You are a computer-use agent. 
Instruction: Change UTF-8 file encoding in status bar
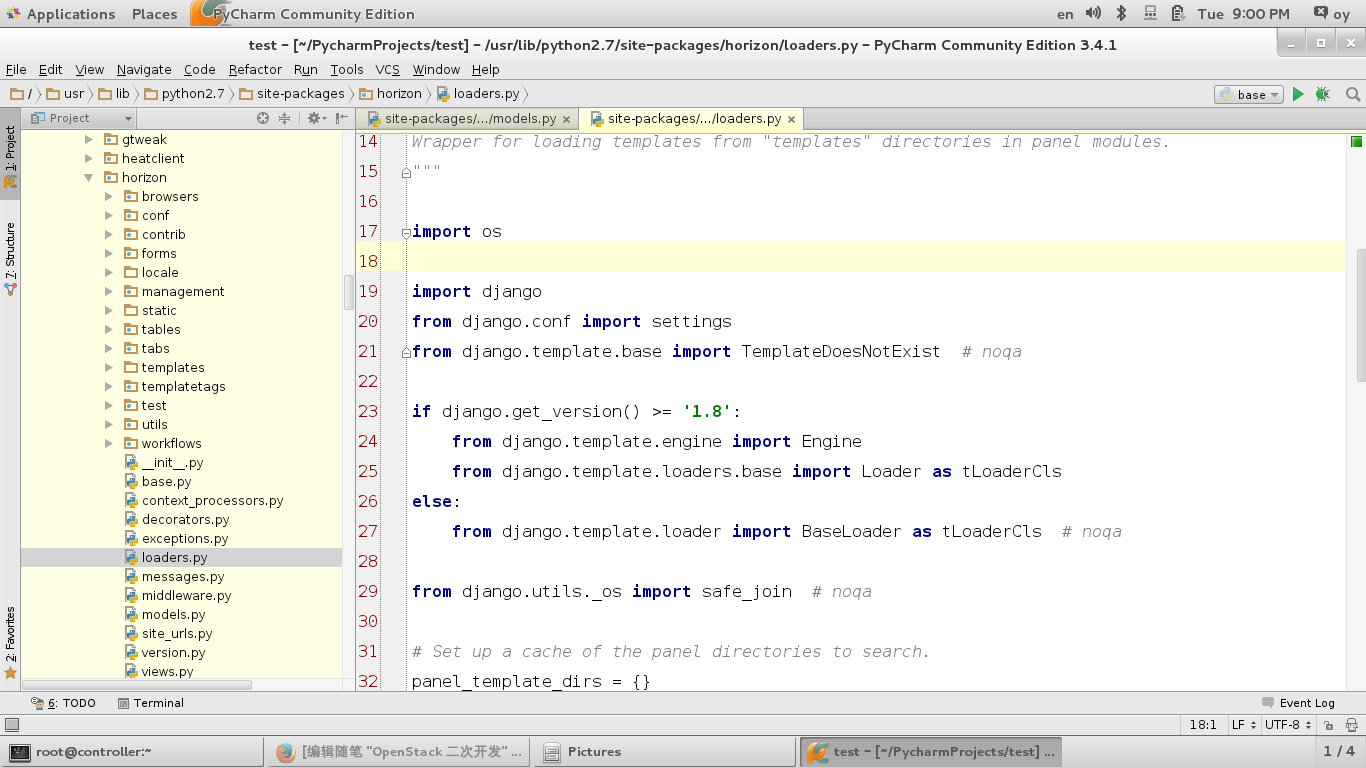point(1287,725)
